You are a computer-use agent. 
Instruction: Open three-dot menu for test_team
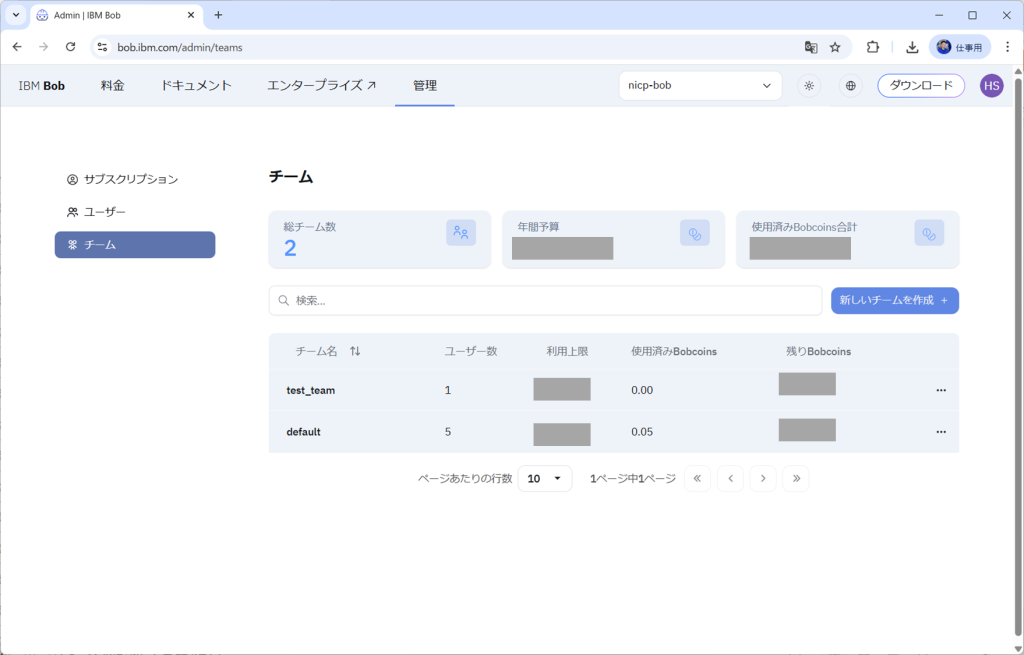941,390
